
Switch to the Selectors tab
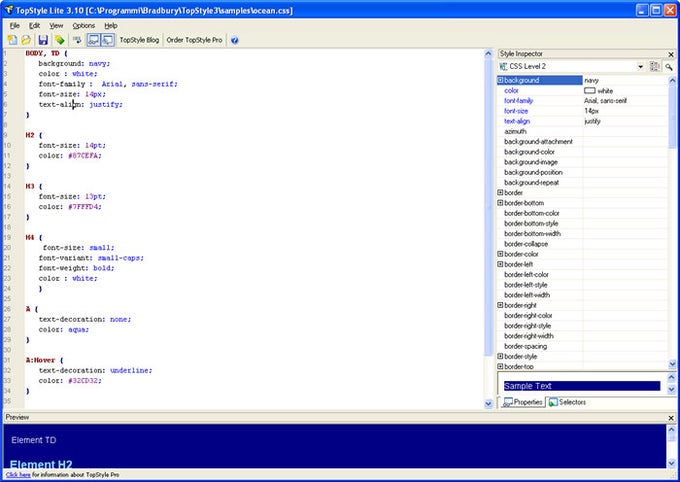[567, 402]
